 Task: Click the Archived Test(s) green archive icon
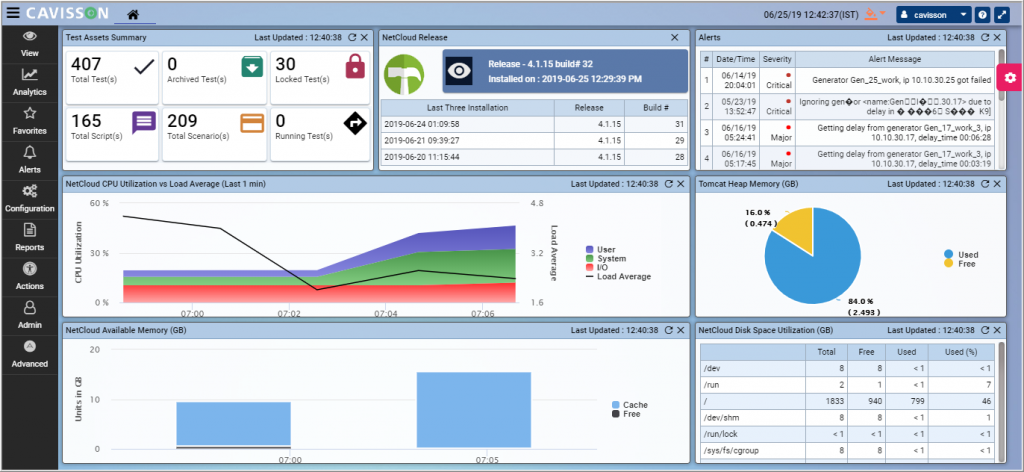(x=252, y=66)
